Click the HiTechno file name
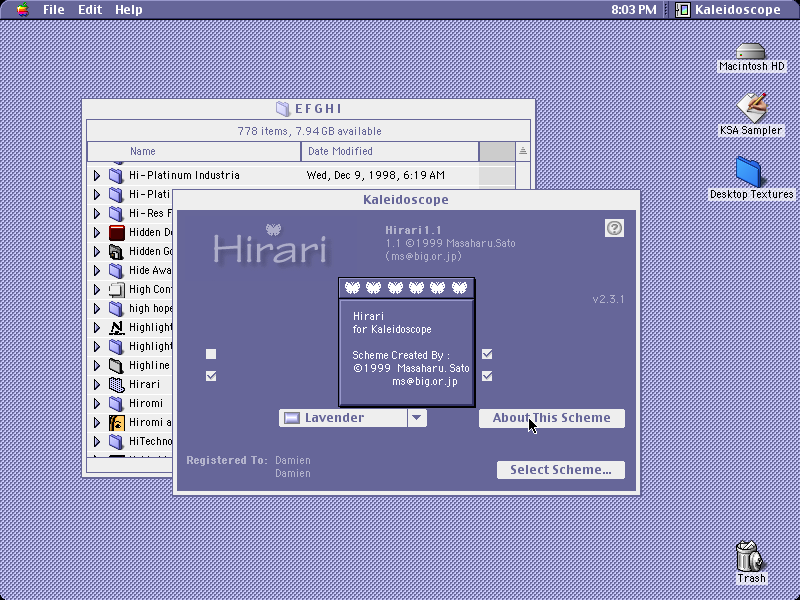Screen dimensions: 800x600 point(151,441)
